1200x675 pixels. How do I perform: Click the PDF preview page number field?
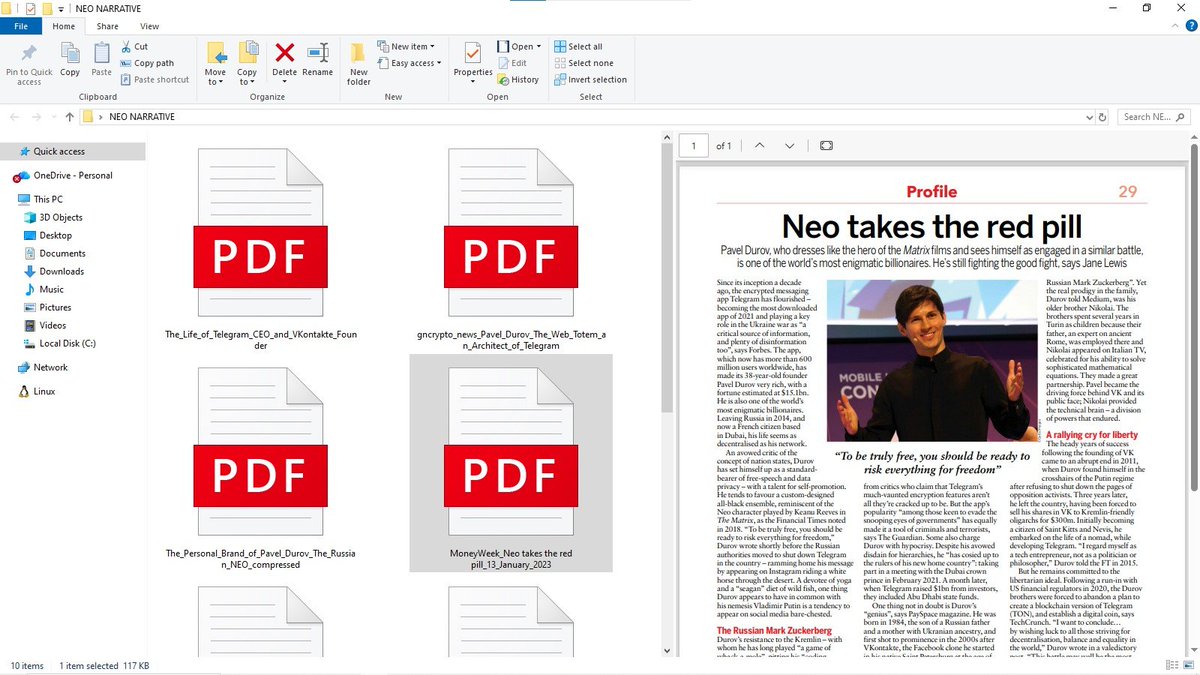click(x=693, y=145)
